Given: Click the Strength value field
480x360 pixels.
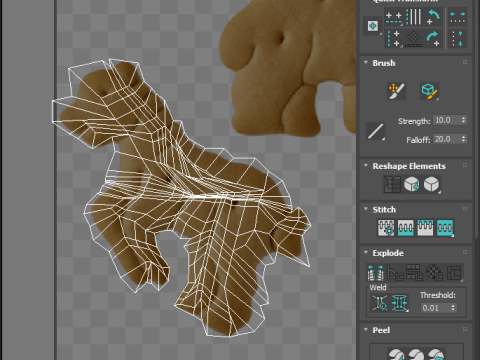Looking at the screenshot, I should (446, 120).
